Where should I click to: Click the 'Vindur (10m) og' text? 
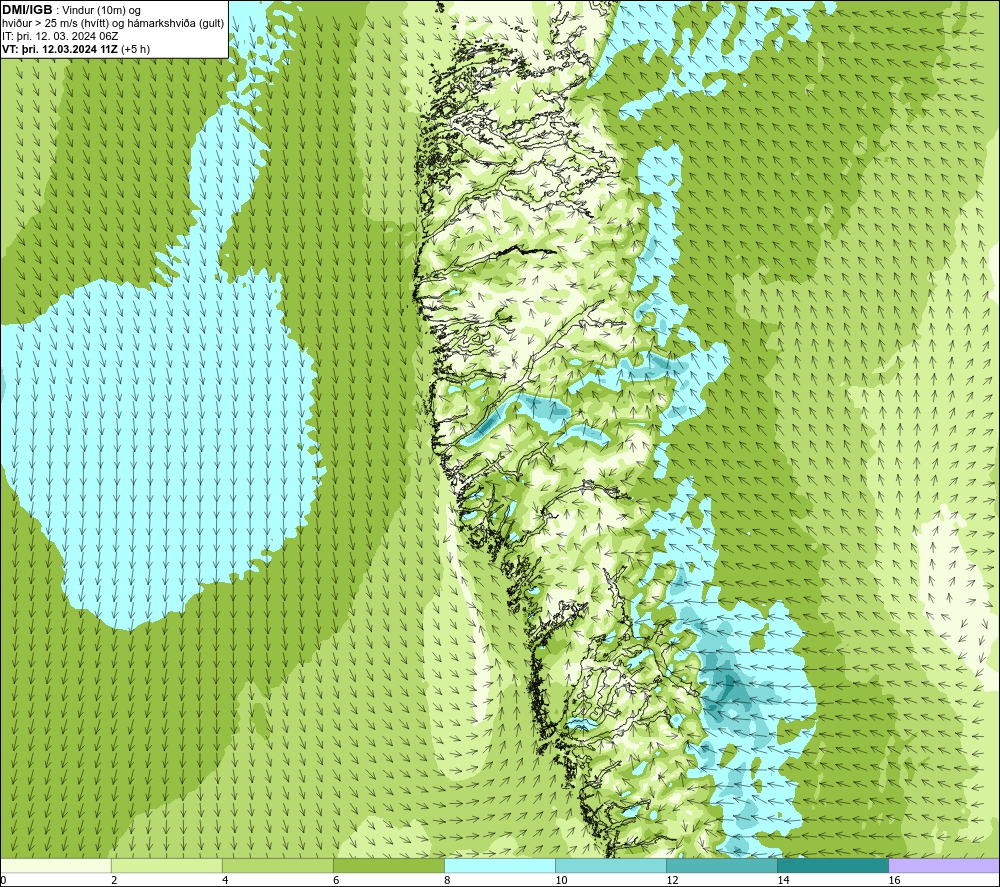(101, 11)
